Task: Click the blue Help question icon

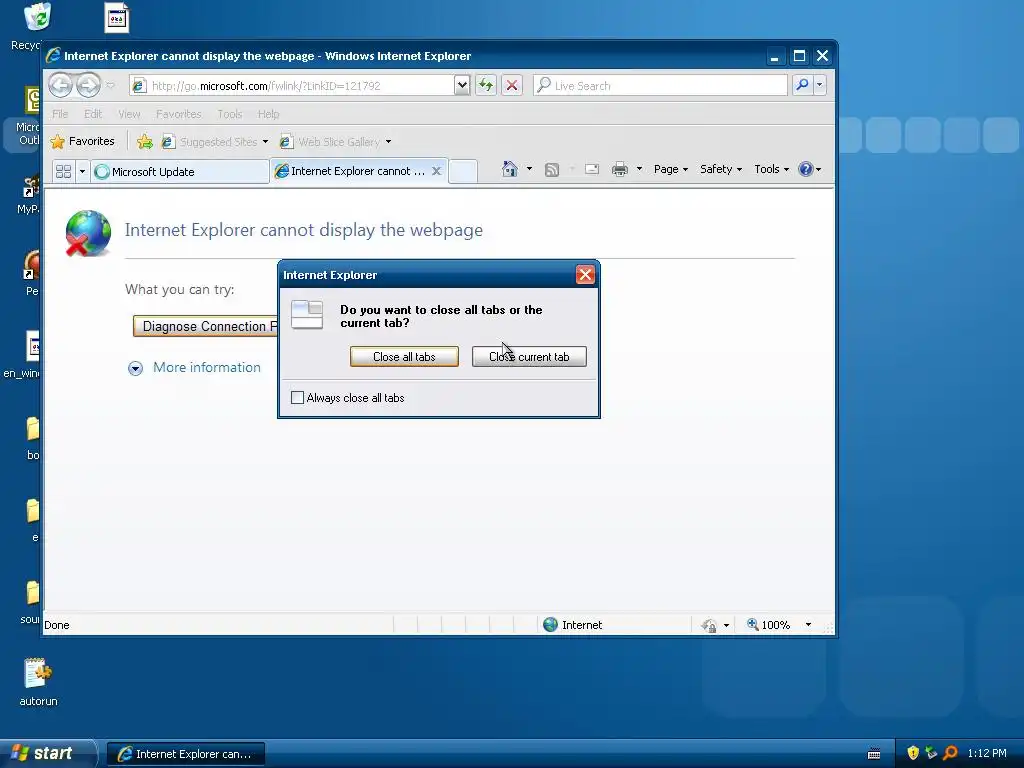Action: point(806,169)
